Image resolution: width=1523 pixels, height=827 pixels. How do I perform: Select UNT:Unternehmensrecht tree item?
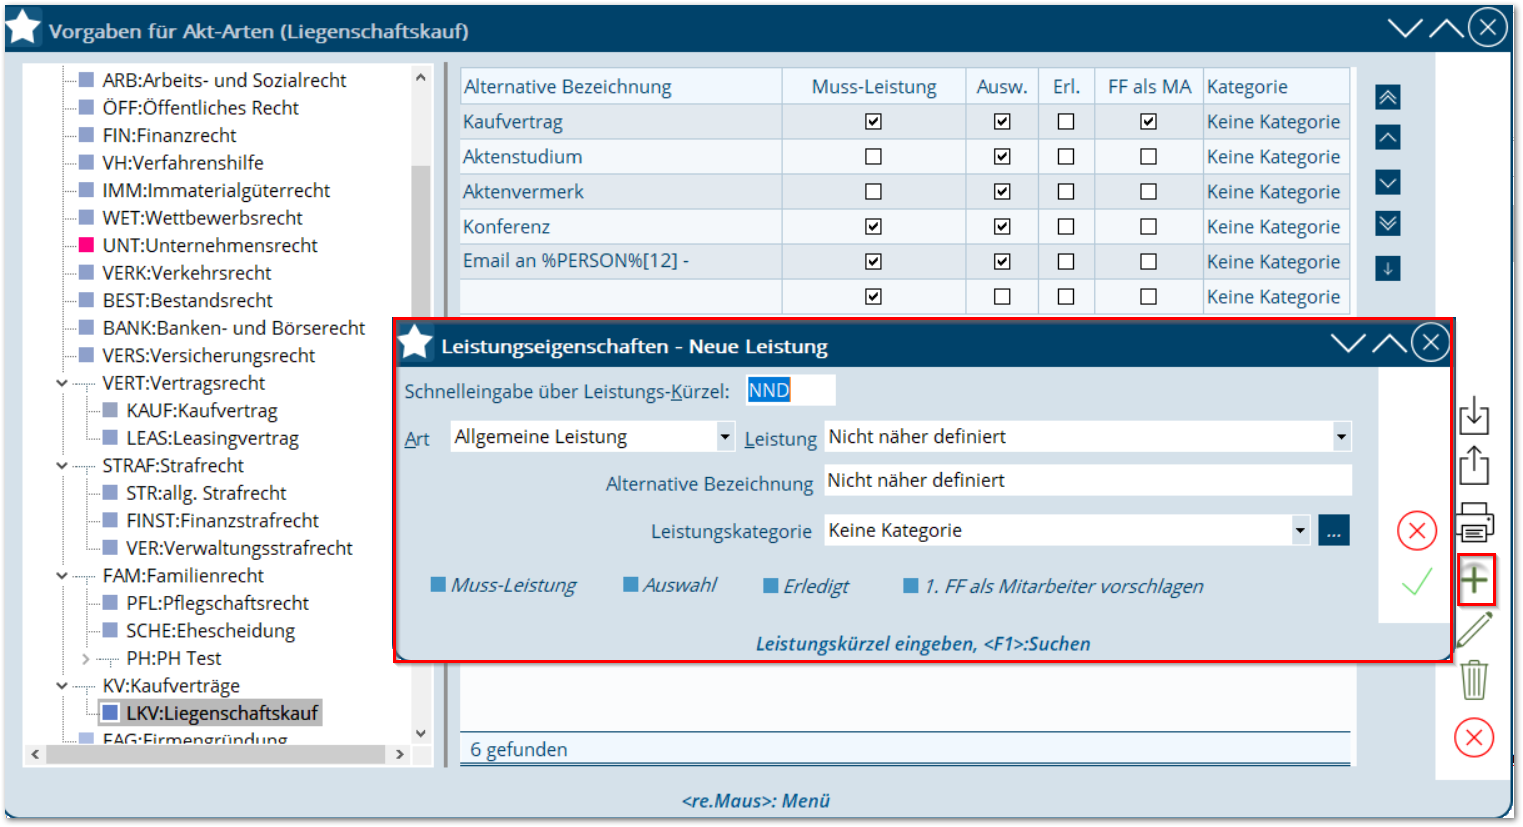210,245
